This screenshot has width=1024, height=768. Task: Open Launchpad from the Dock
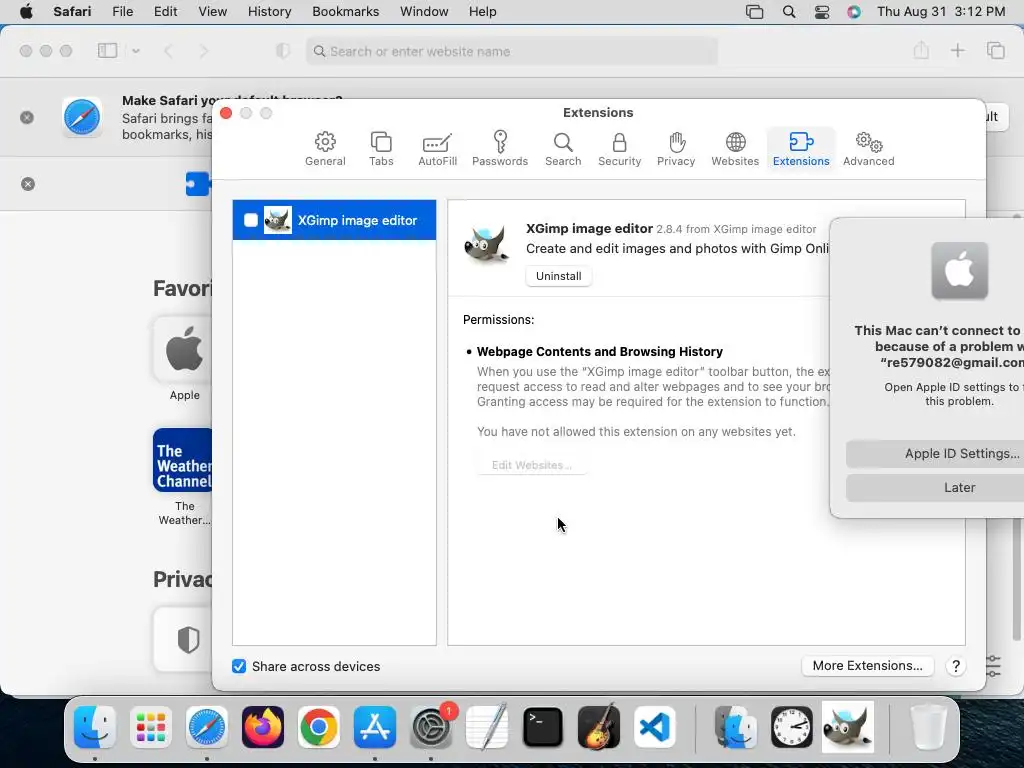[x=151, y=727]
